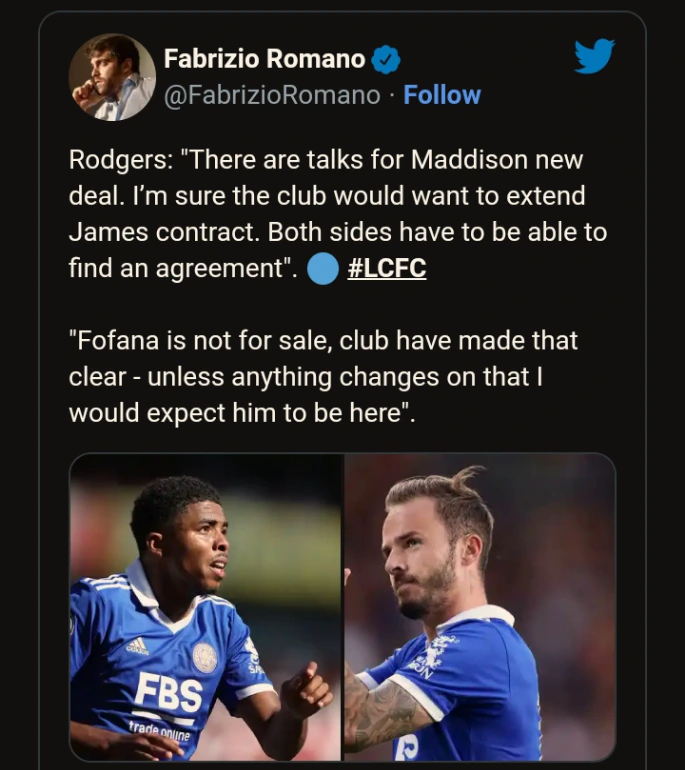Open the left photo of the running player

tap(205, 607)
